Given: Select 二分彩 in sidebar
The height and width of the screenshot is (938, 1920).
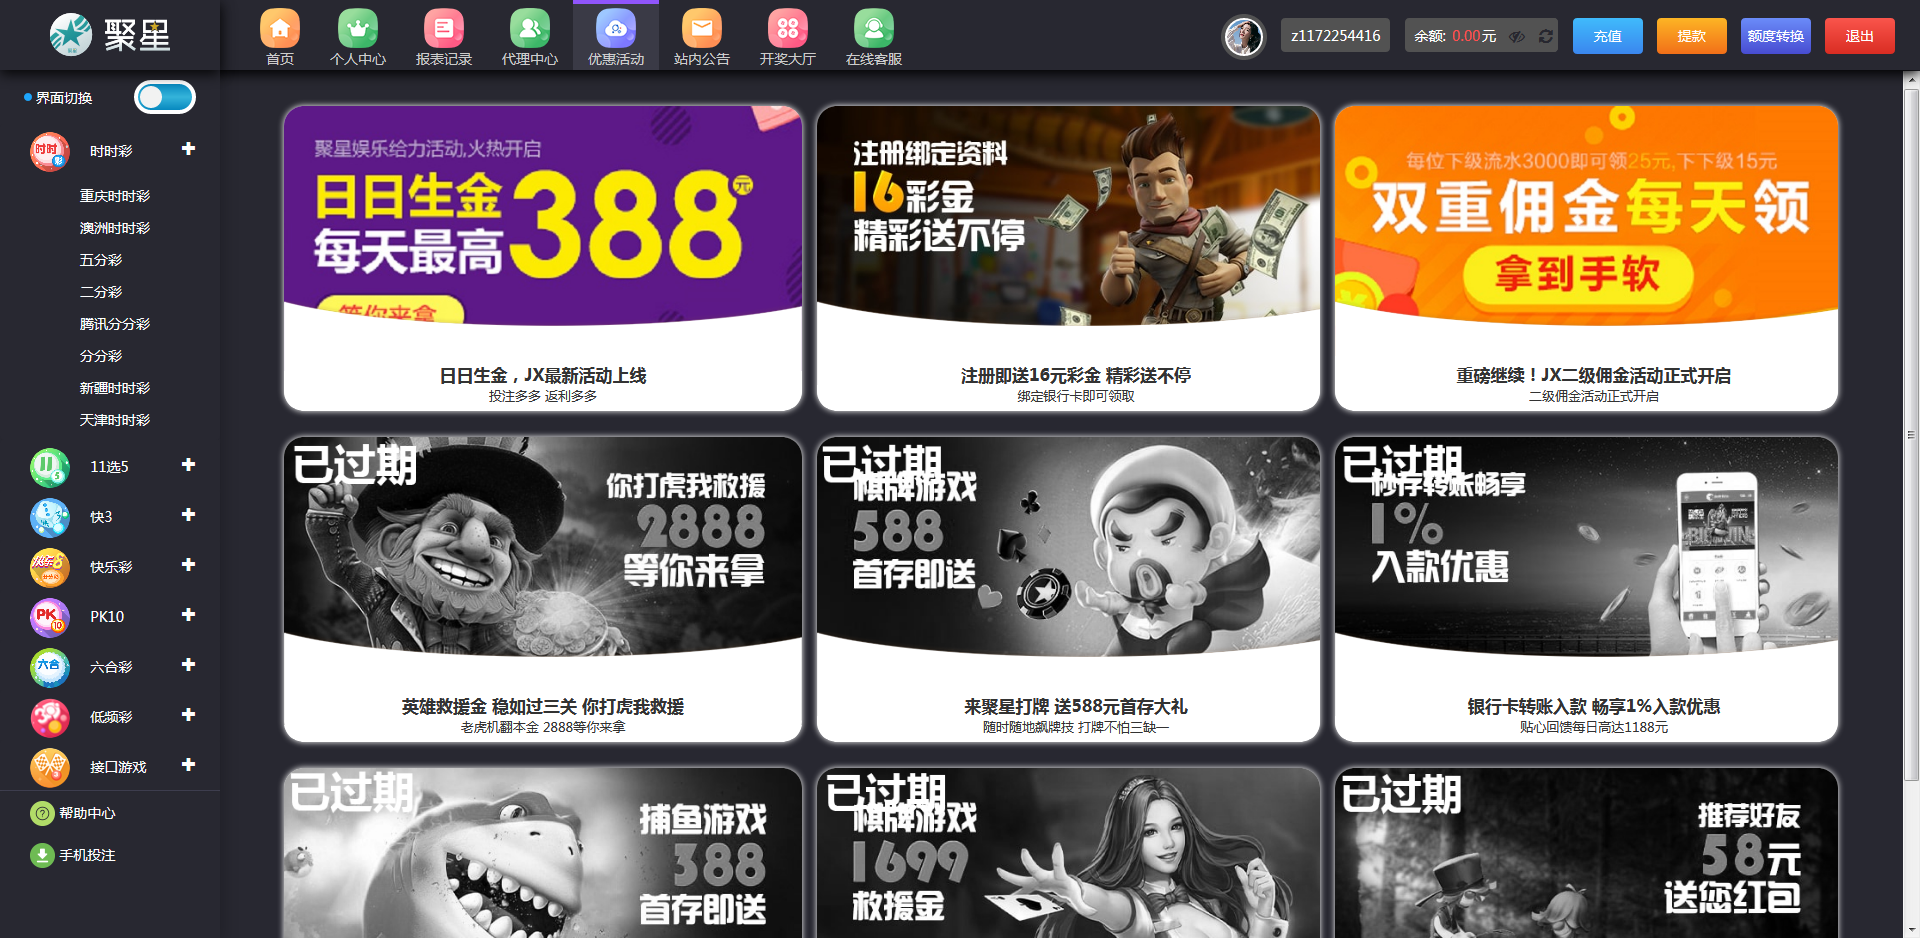Looking at the screenshot, I should point(101,292).
